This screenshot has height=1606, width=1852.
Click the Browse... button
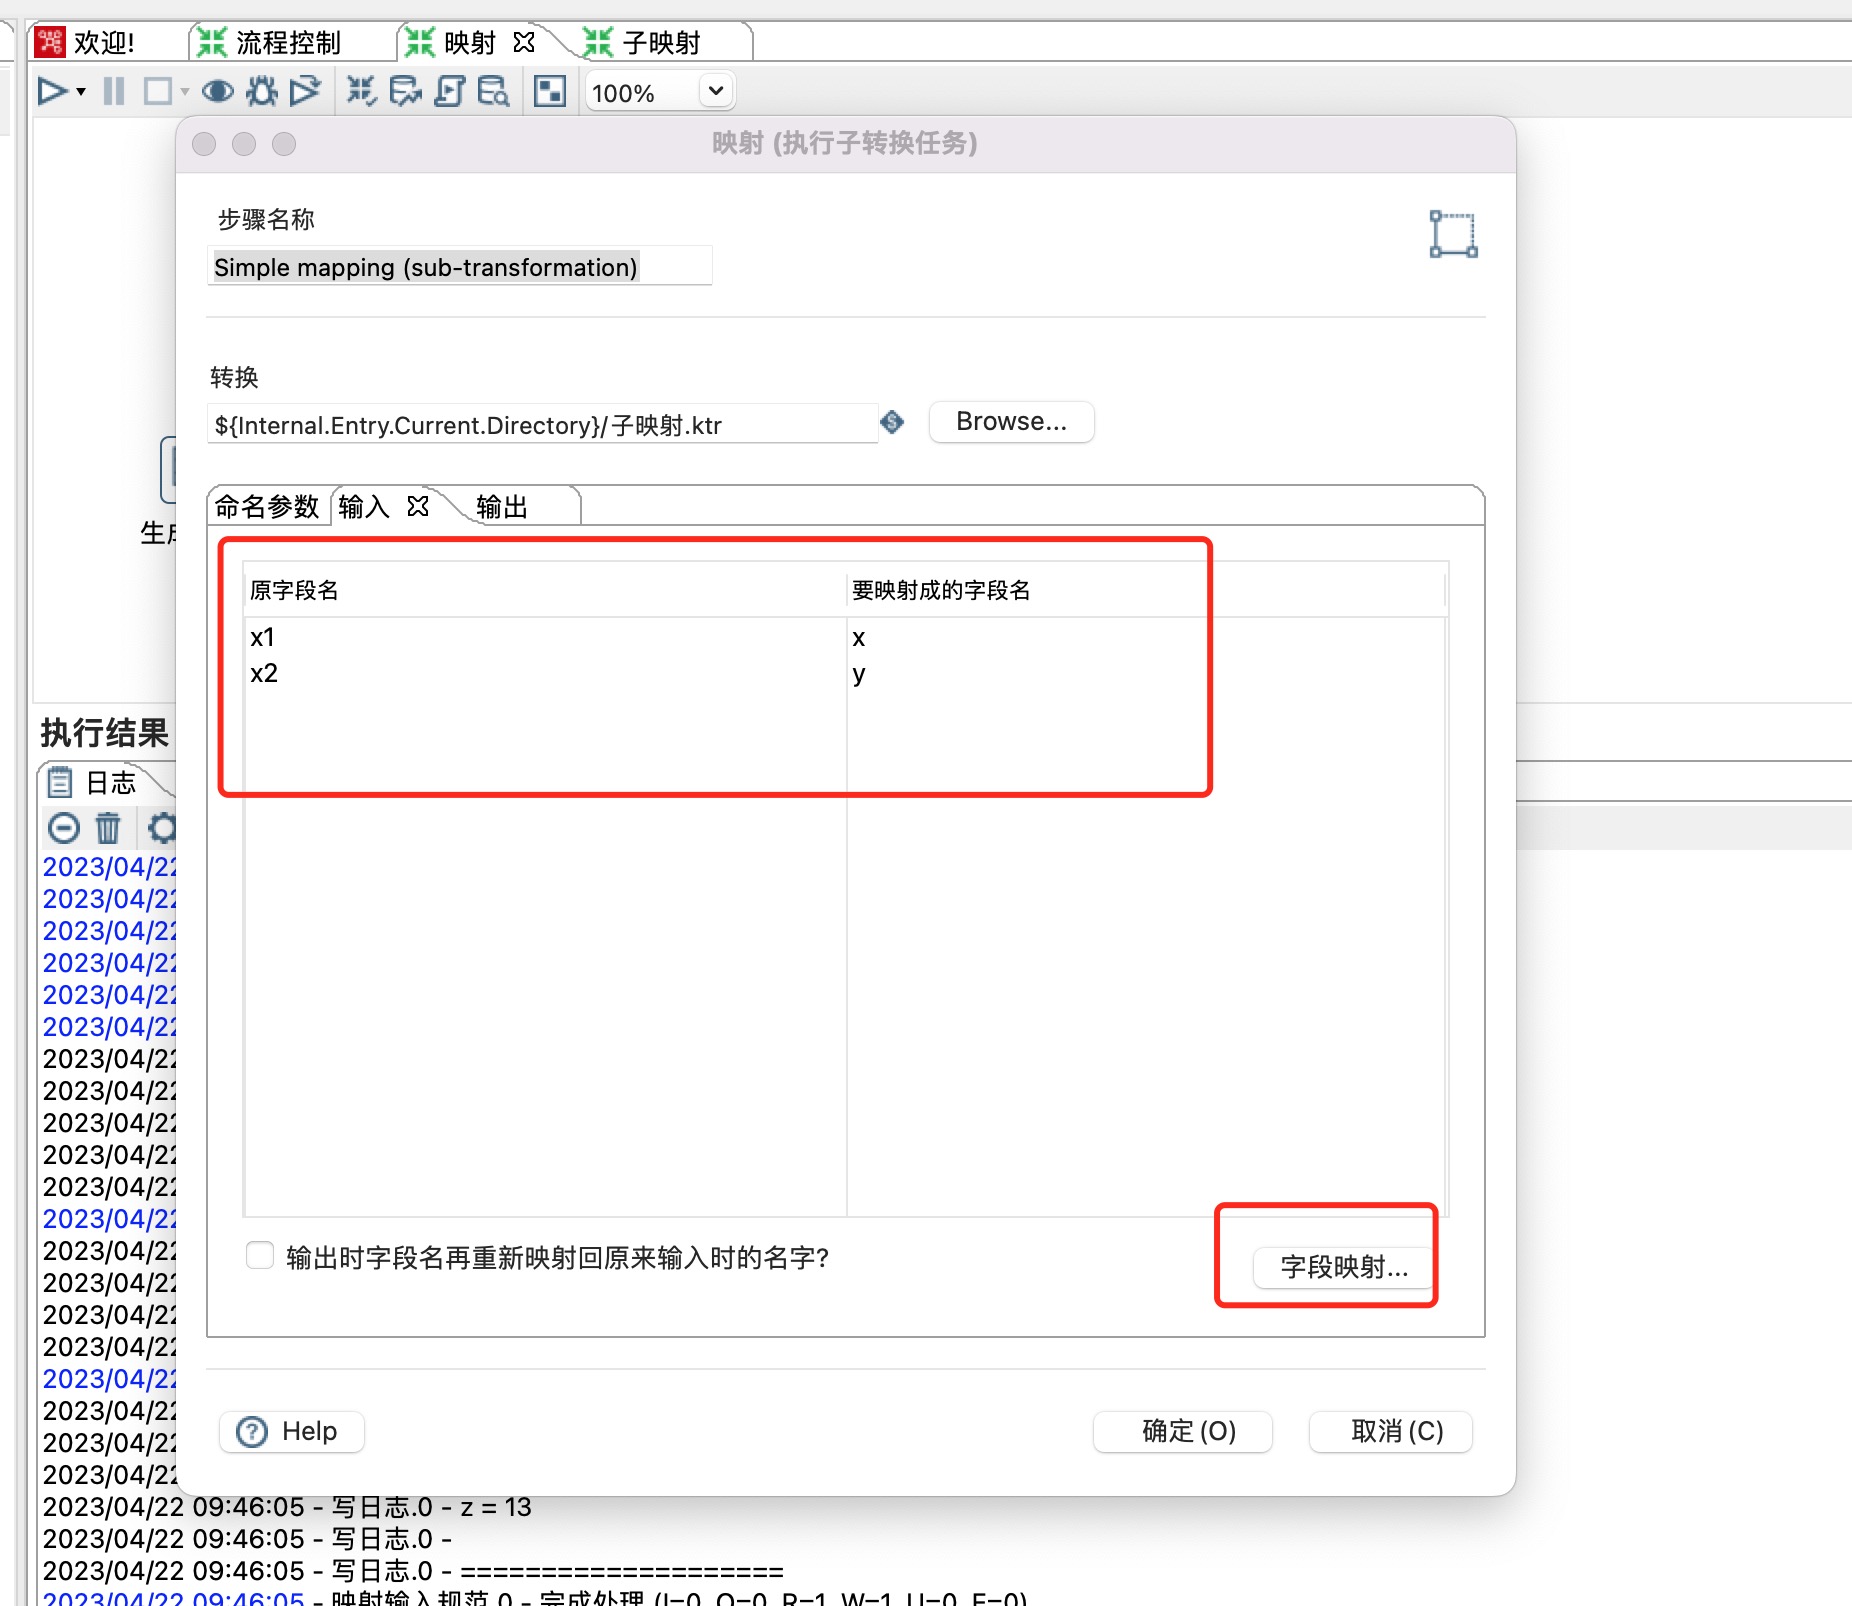1011,422
